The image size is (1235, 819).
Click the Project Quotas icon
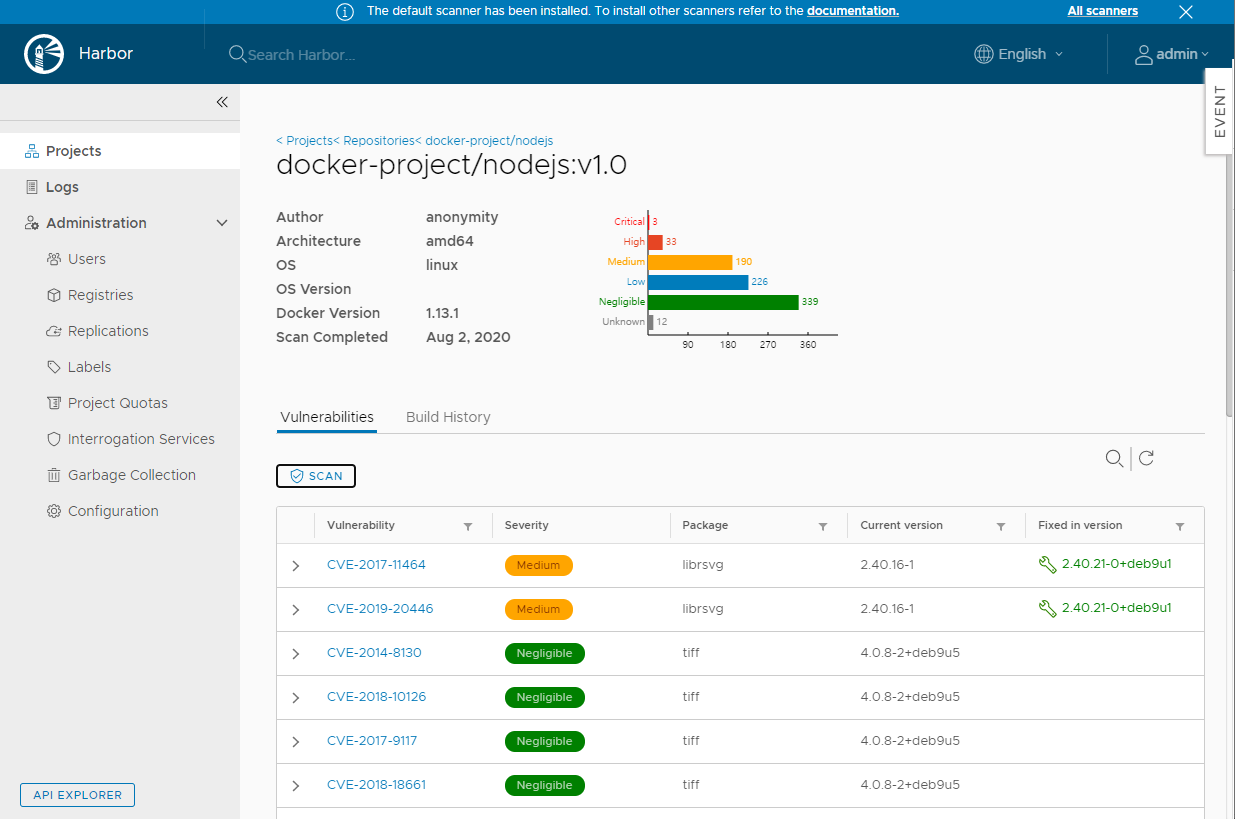pyautogui.click(x=54, y=403)
